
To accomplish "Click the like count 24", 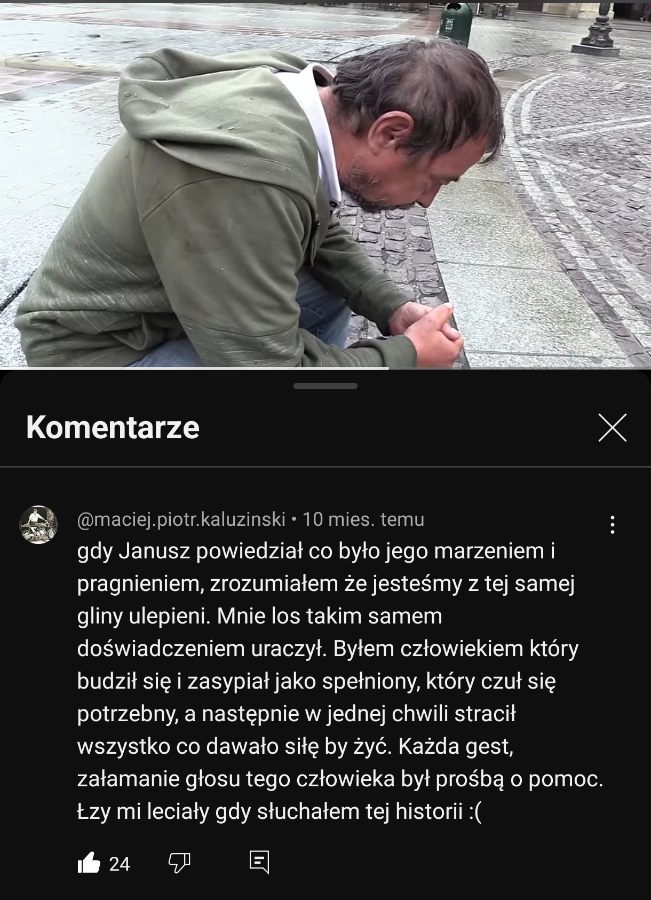I will (x=119, y=864).
